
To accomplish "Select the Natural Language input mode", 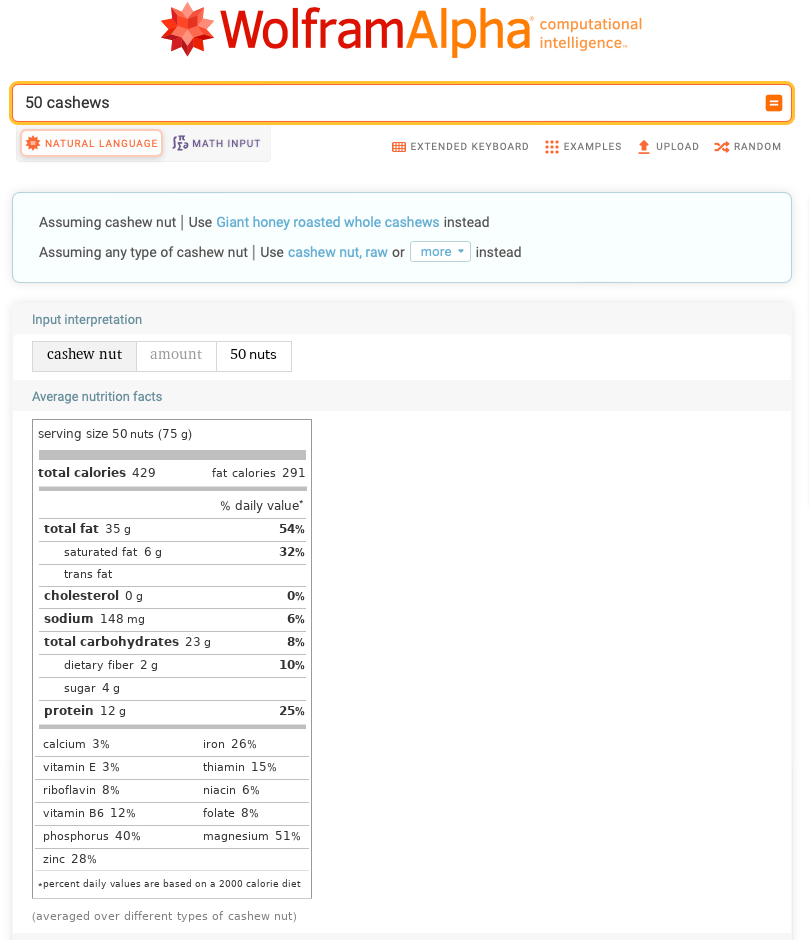I will (x=92, y=143).
